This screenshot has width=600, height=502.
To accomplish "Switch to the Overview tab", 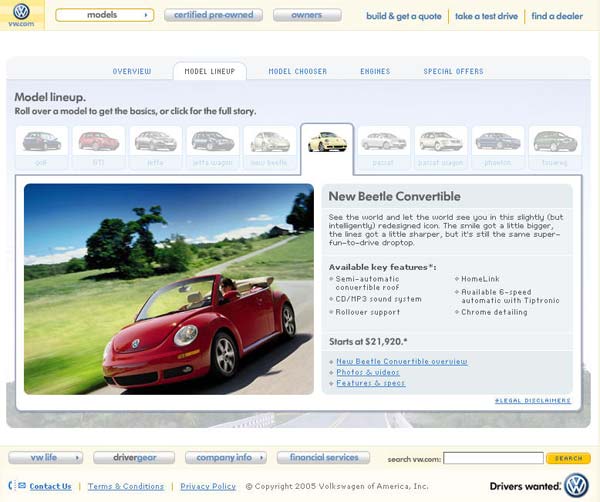I will coord(132,72).
